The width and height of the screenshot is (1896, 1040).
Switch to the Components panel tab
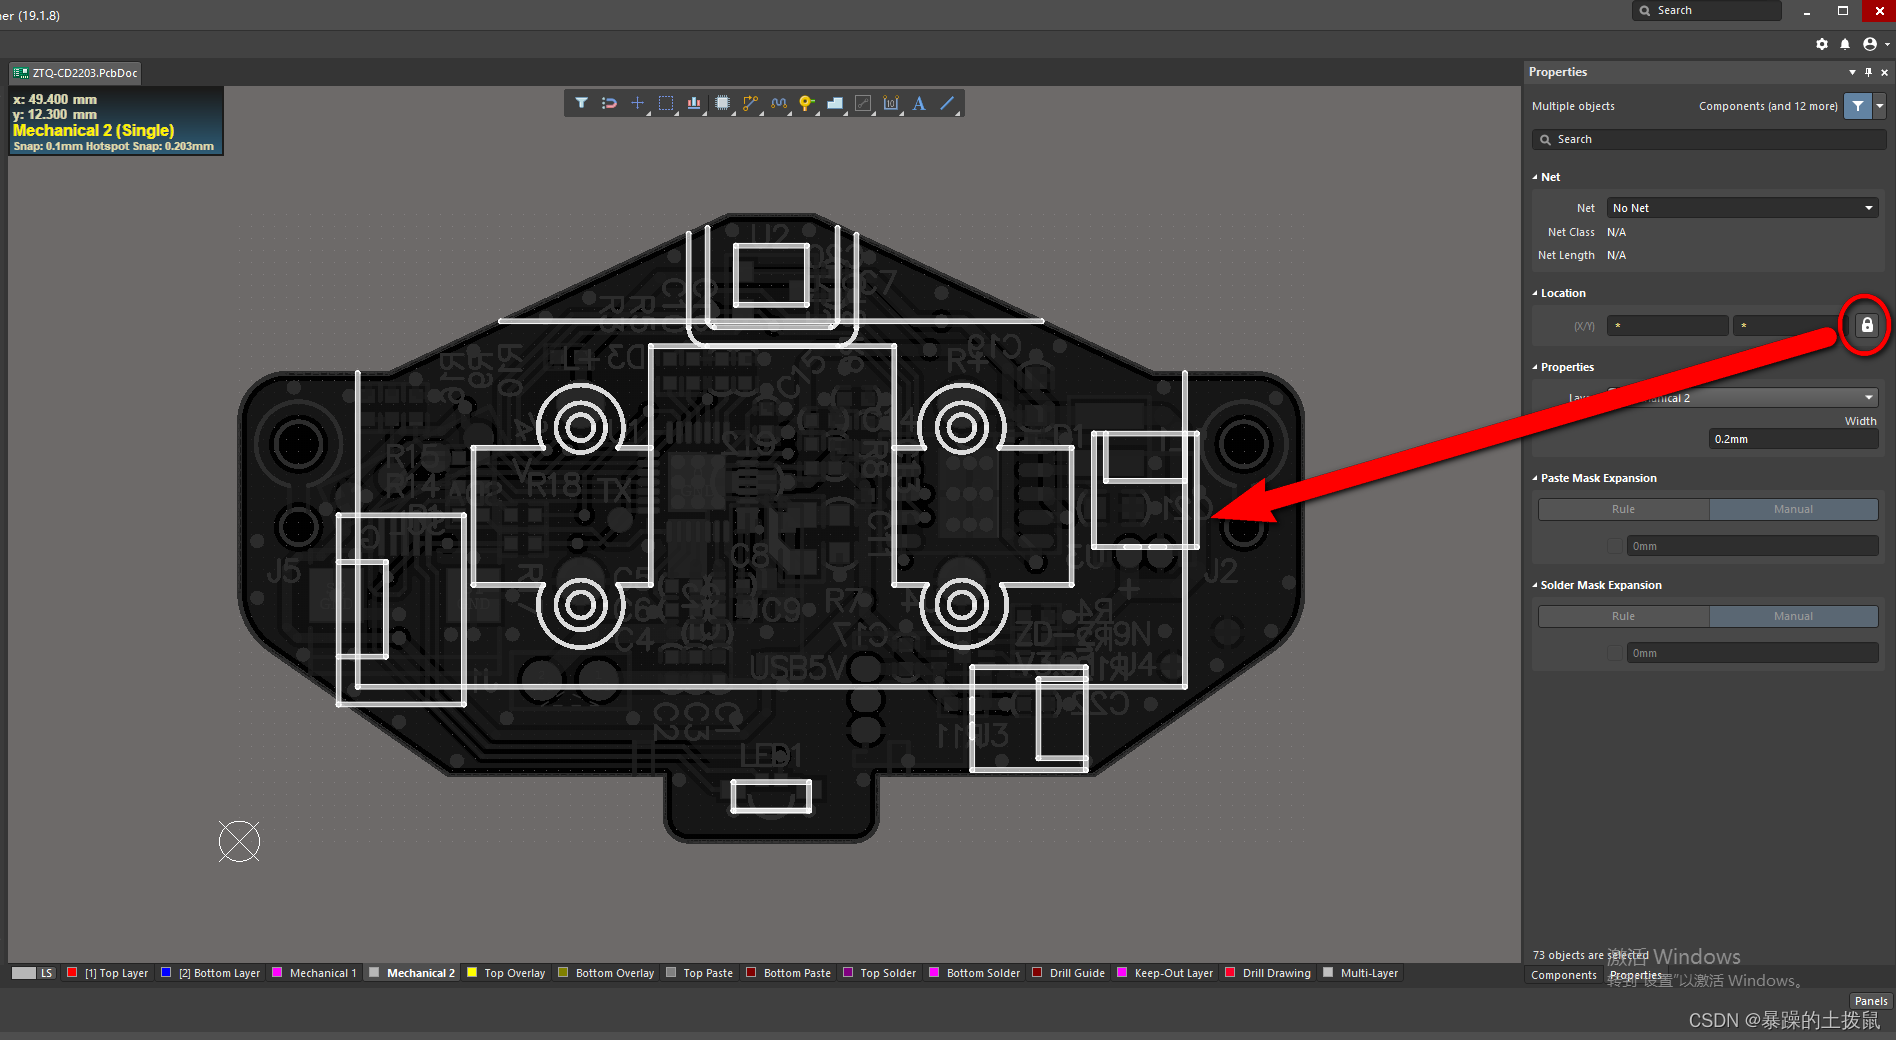[x=1563, y=975]
